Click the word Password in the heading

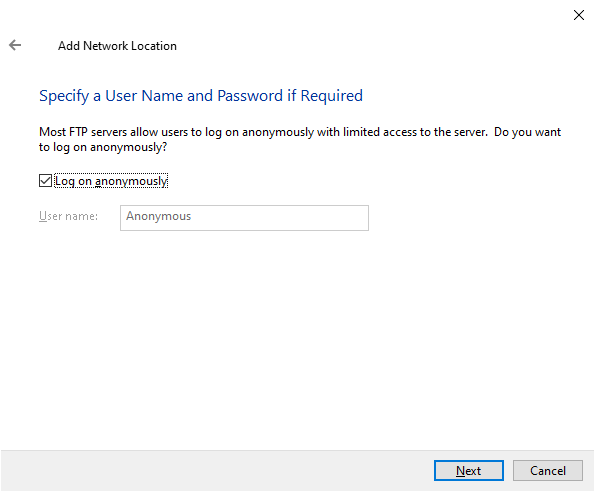[x=250, y=96]
